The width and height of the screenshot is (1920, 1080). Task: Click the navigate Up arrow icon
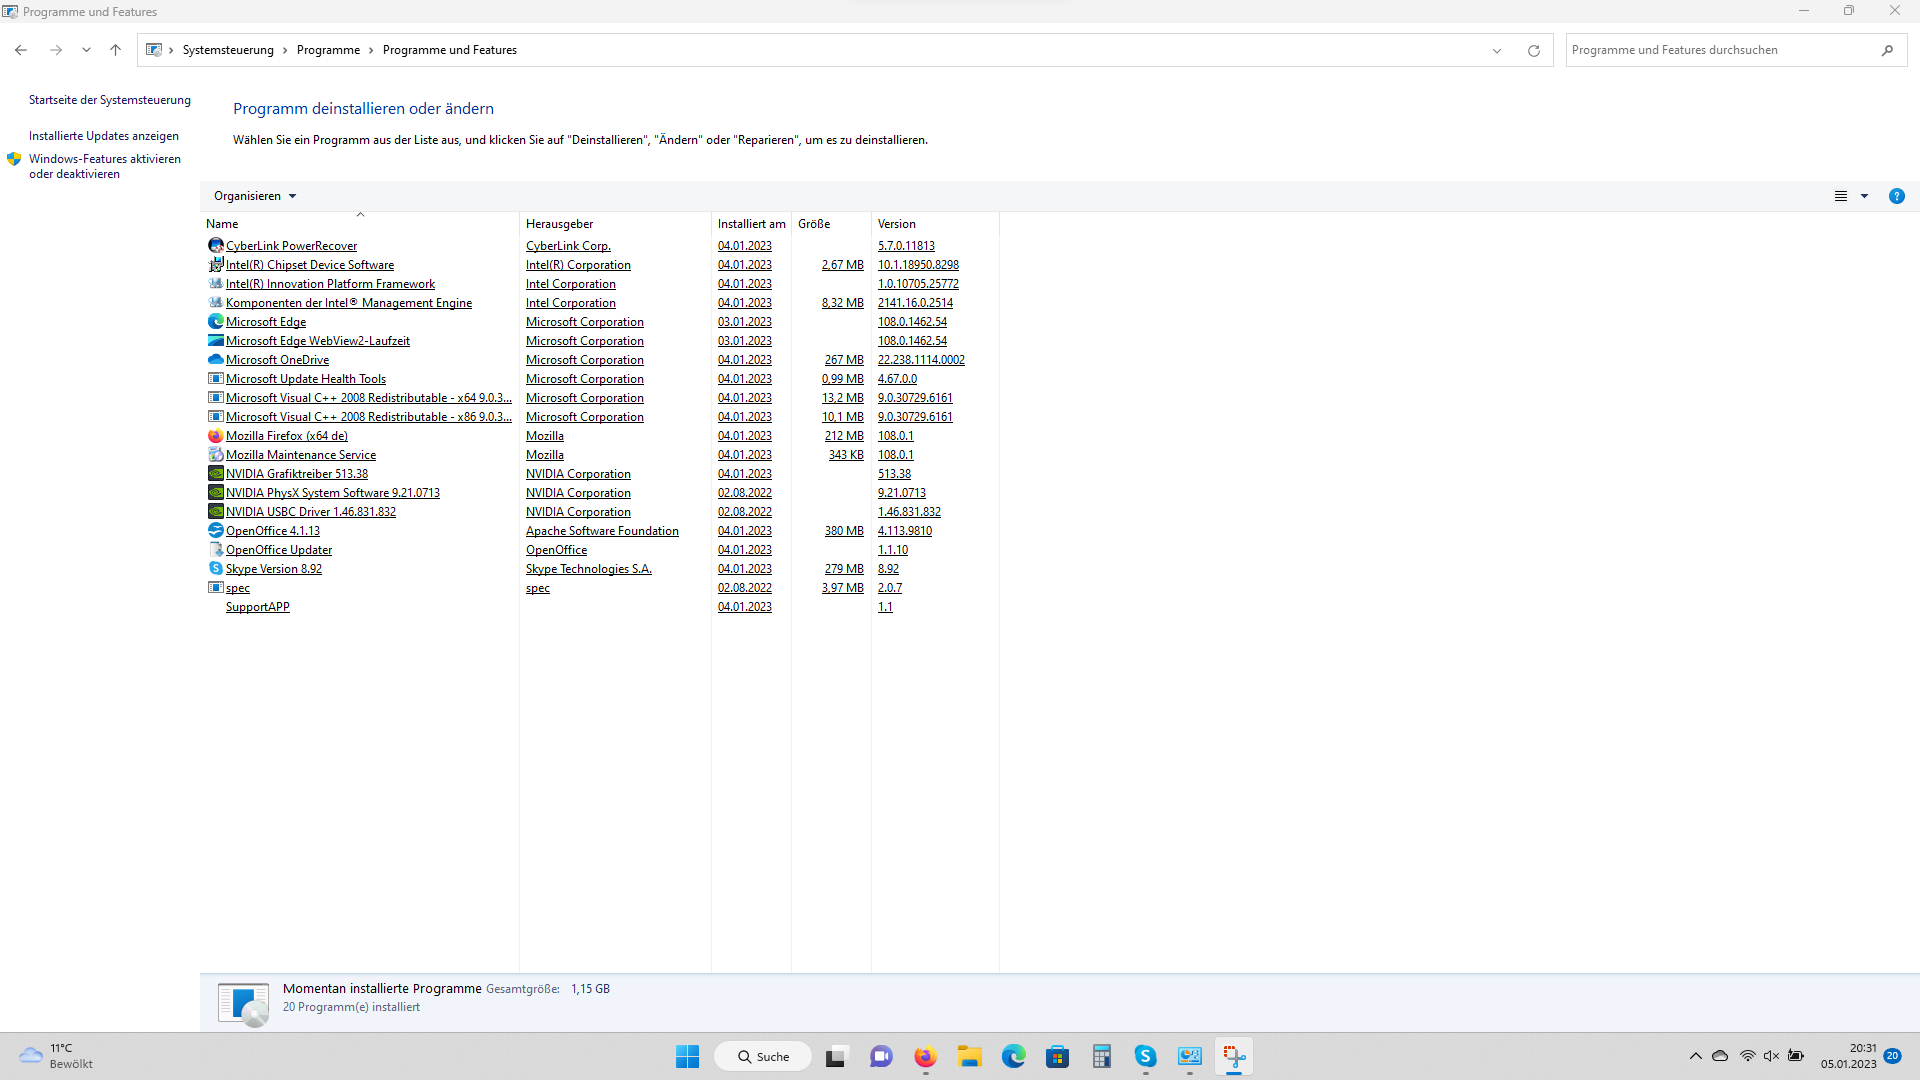[115, 50]
